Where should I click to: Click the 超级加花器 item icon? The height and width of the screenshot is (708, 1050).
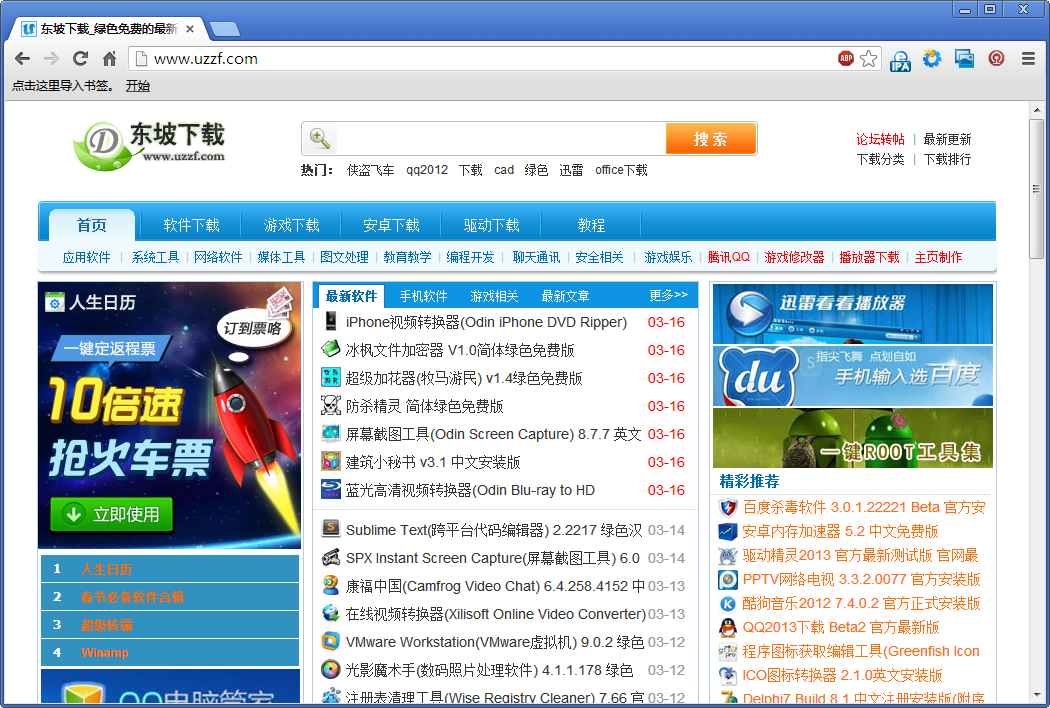[x=331, y=377]
